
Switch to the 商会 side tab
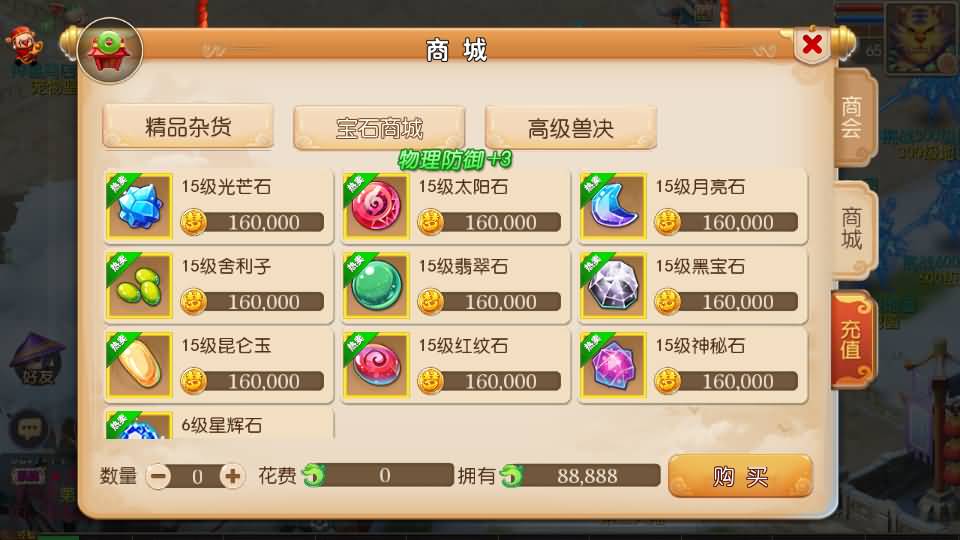coord(853,117)
